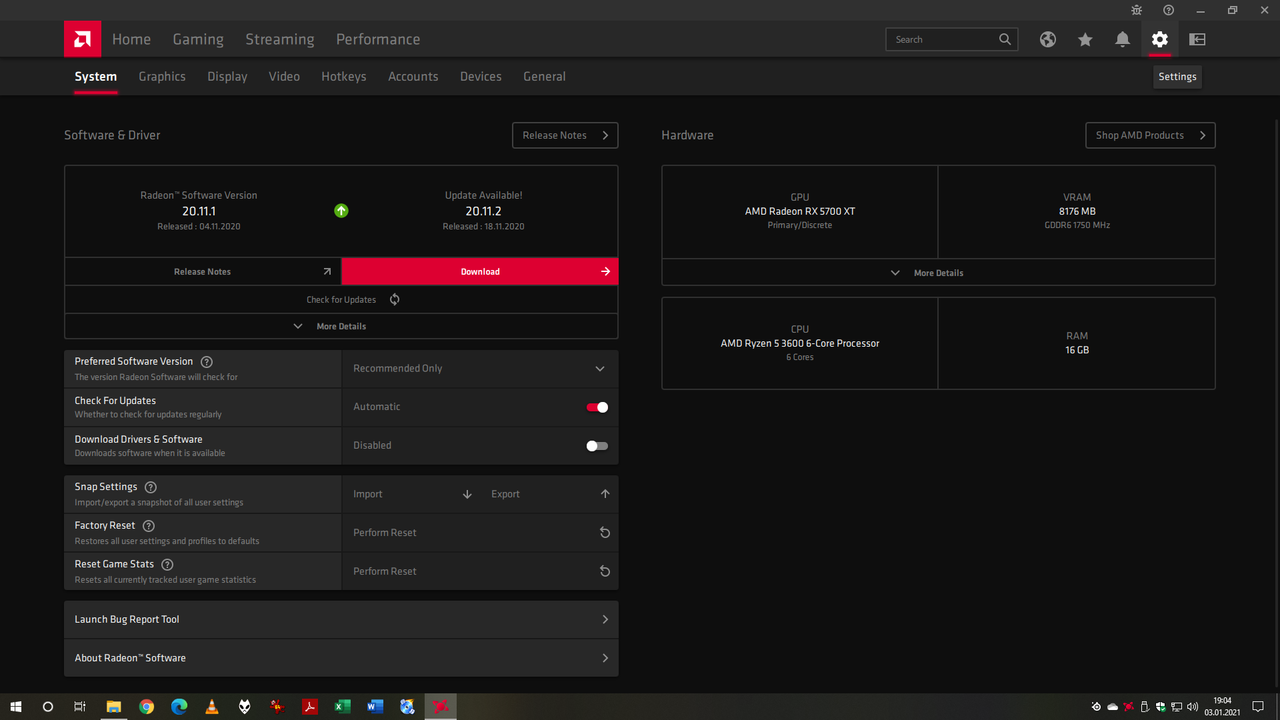Open Release Notes button in header
Screen dimensions: 1280x720
coord(565,135)
